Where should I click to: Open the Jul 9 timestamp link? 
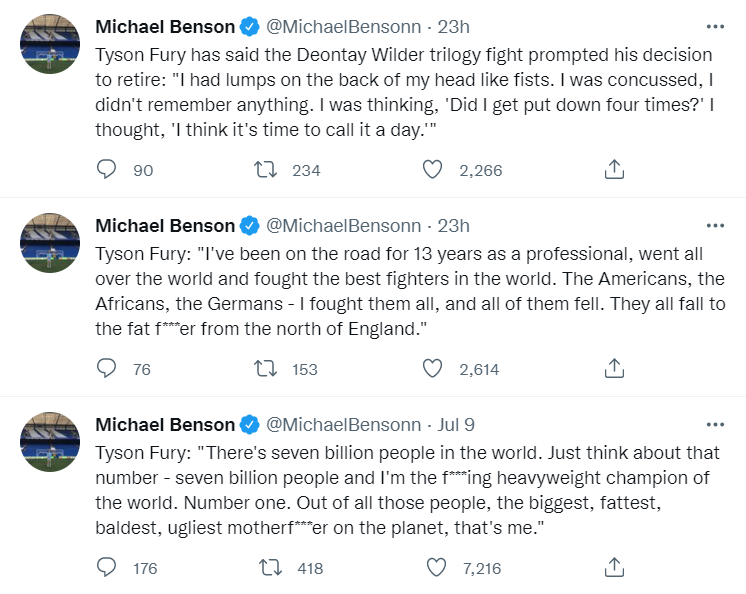pos(456,424)
